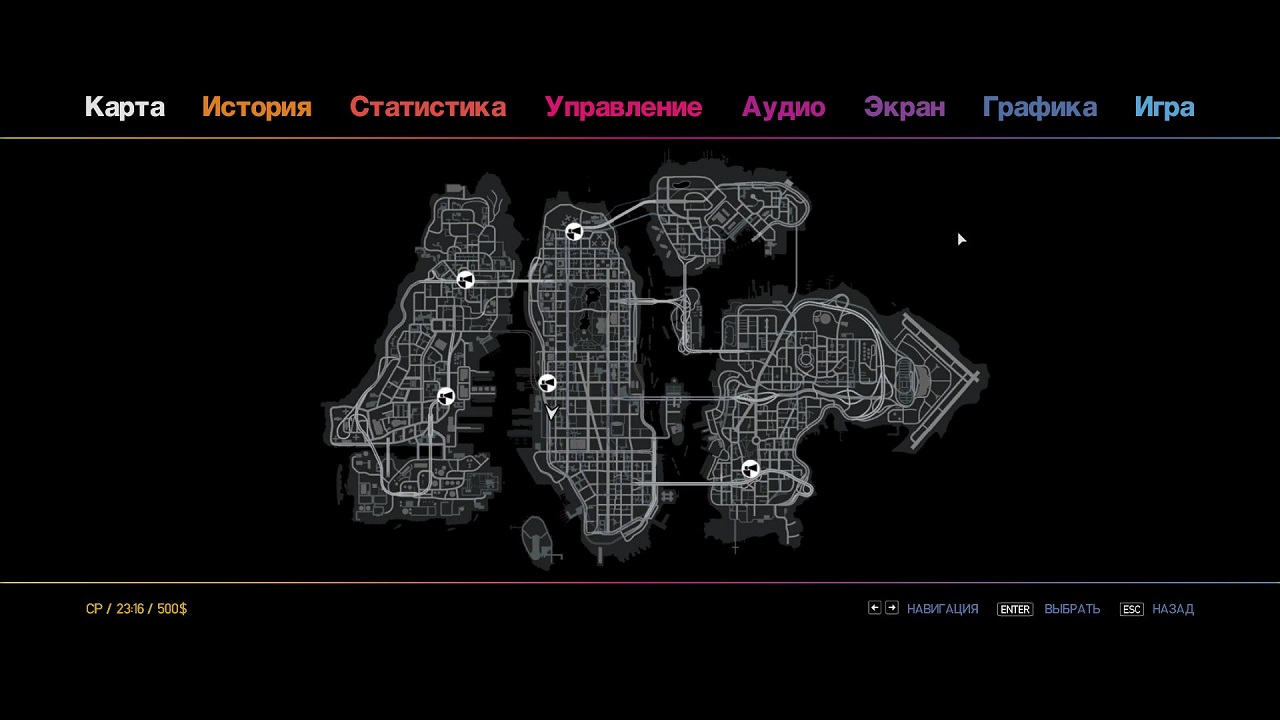Image resolution: width=1280 pixels, height=720 pixels.
Task: Click the ENTER key icon
Action: click(x=1014, y=609)
